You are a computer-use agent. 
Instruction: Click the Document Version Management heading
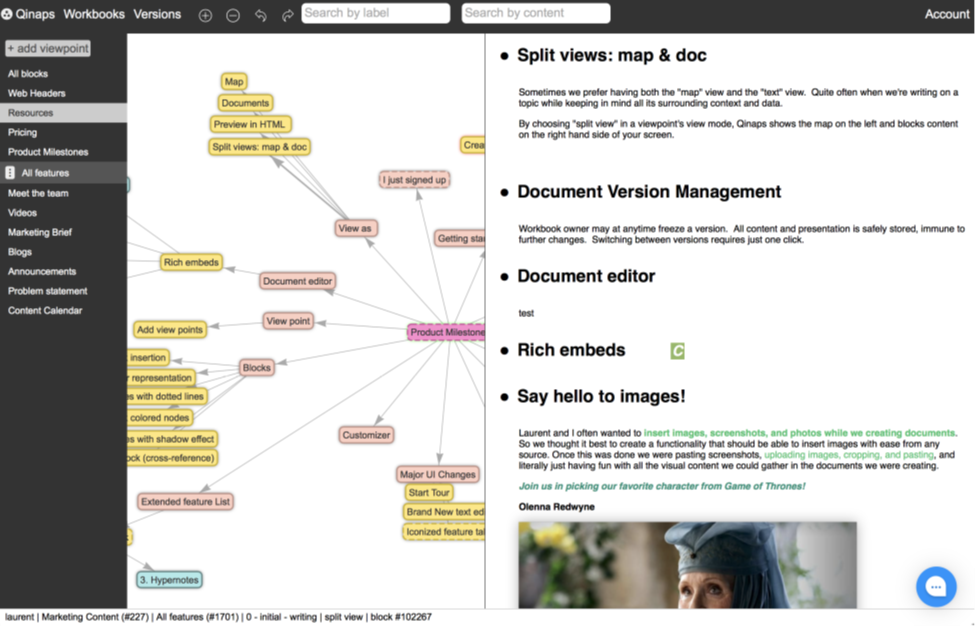649,191
